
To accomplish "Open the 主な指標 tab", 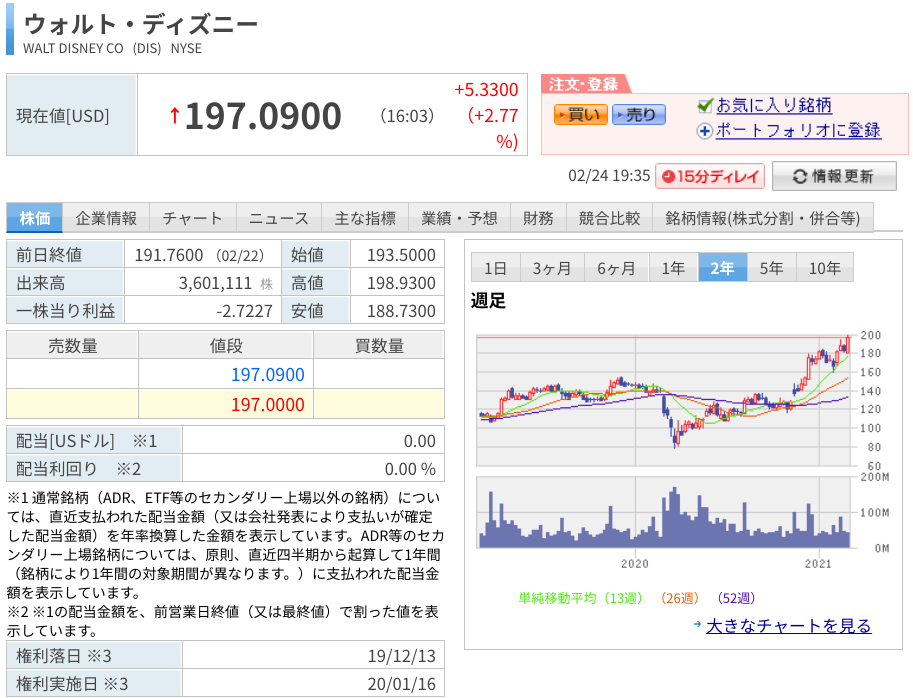I will coord(365,218).
